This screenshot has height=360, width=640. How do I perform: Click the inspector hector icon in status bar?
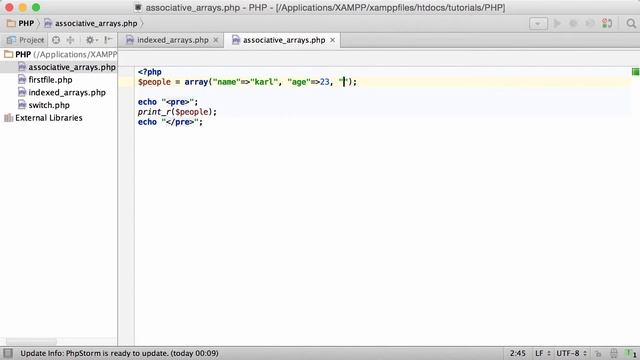pyautogui.click(x=613, y=353)
